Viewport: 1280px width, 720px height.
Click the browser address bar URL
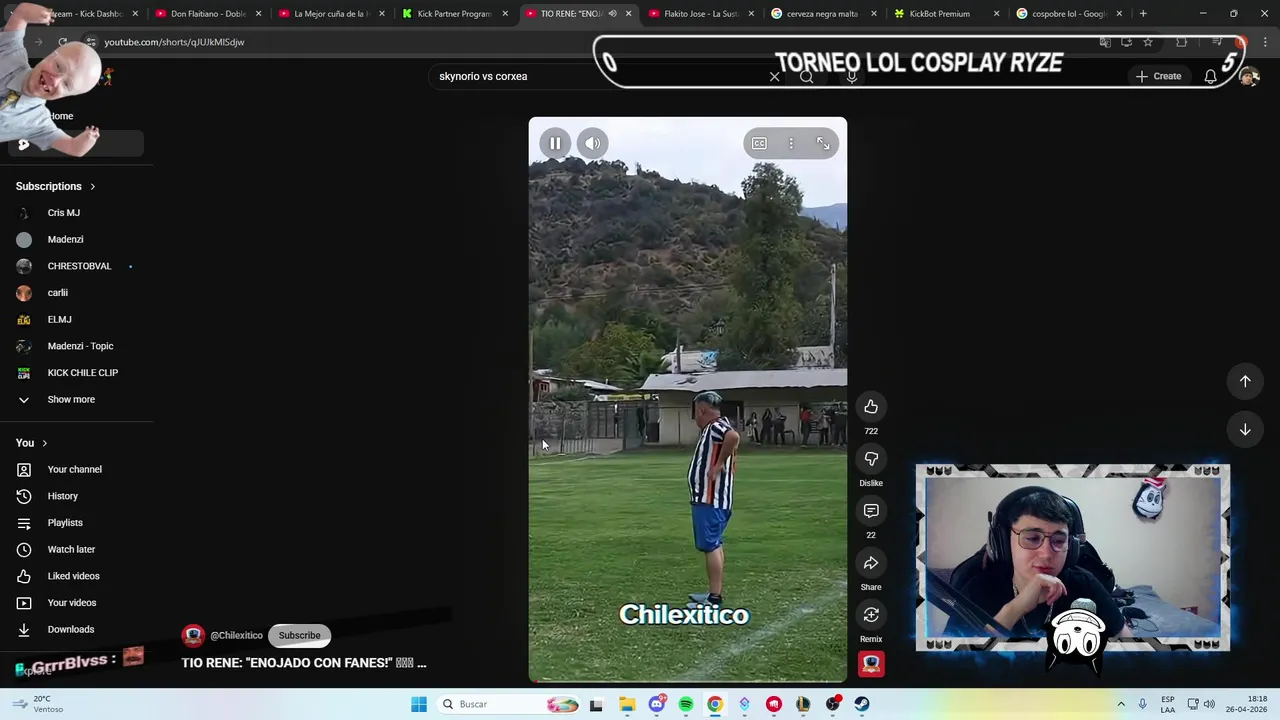coord(174,42)
